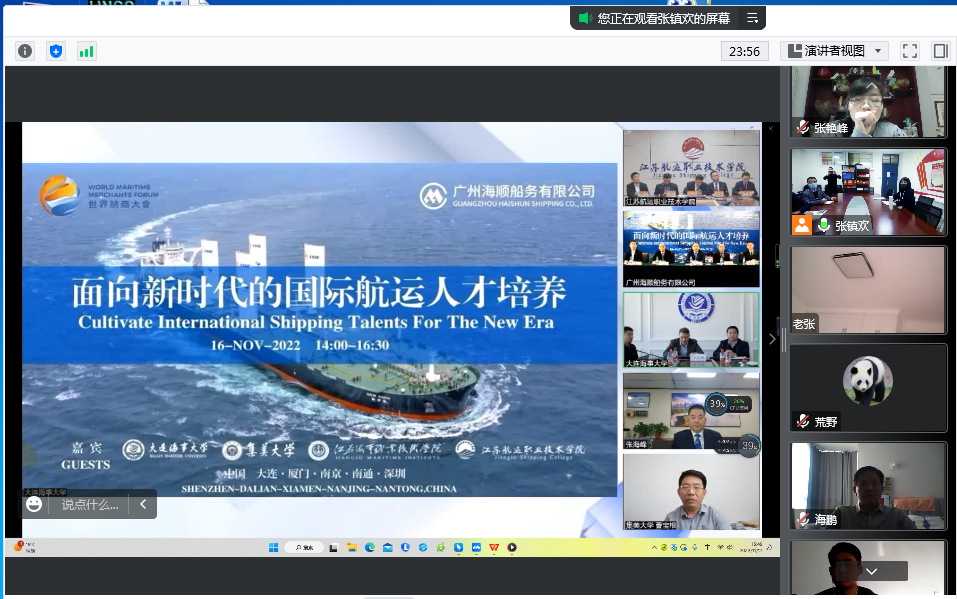
Task: Click the green mic icon beside 张镇欢
Action: (x=823, y=225)
